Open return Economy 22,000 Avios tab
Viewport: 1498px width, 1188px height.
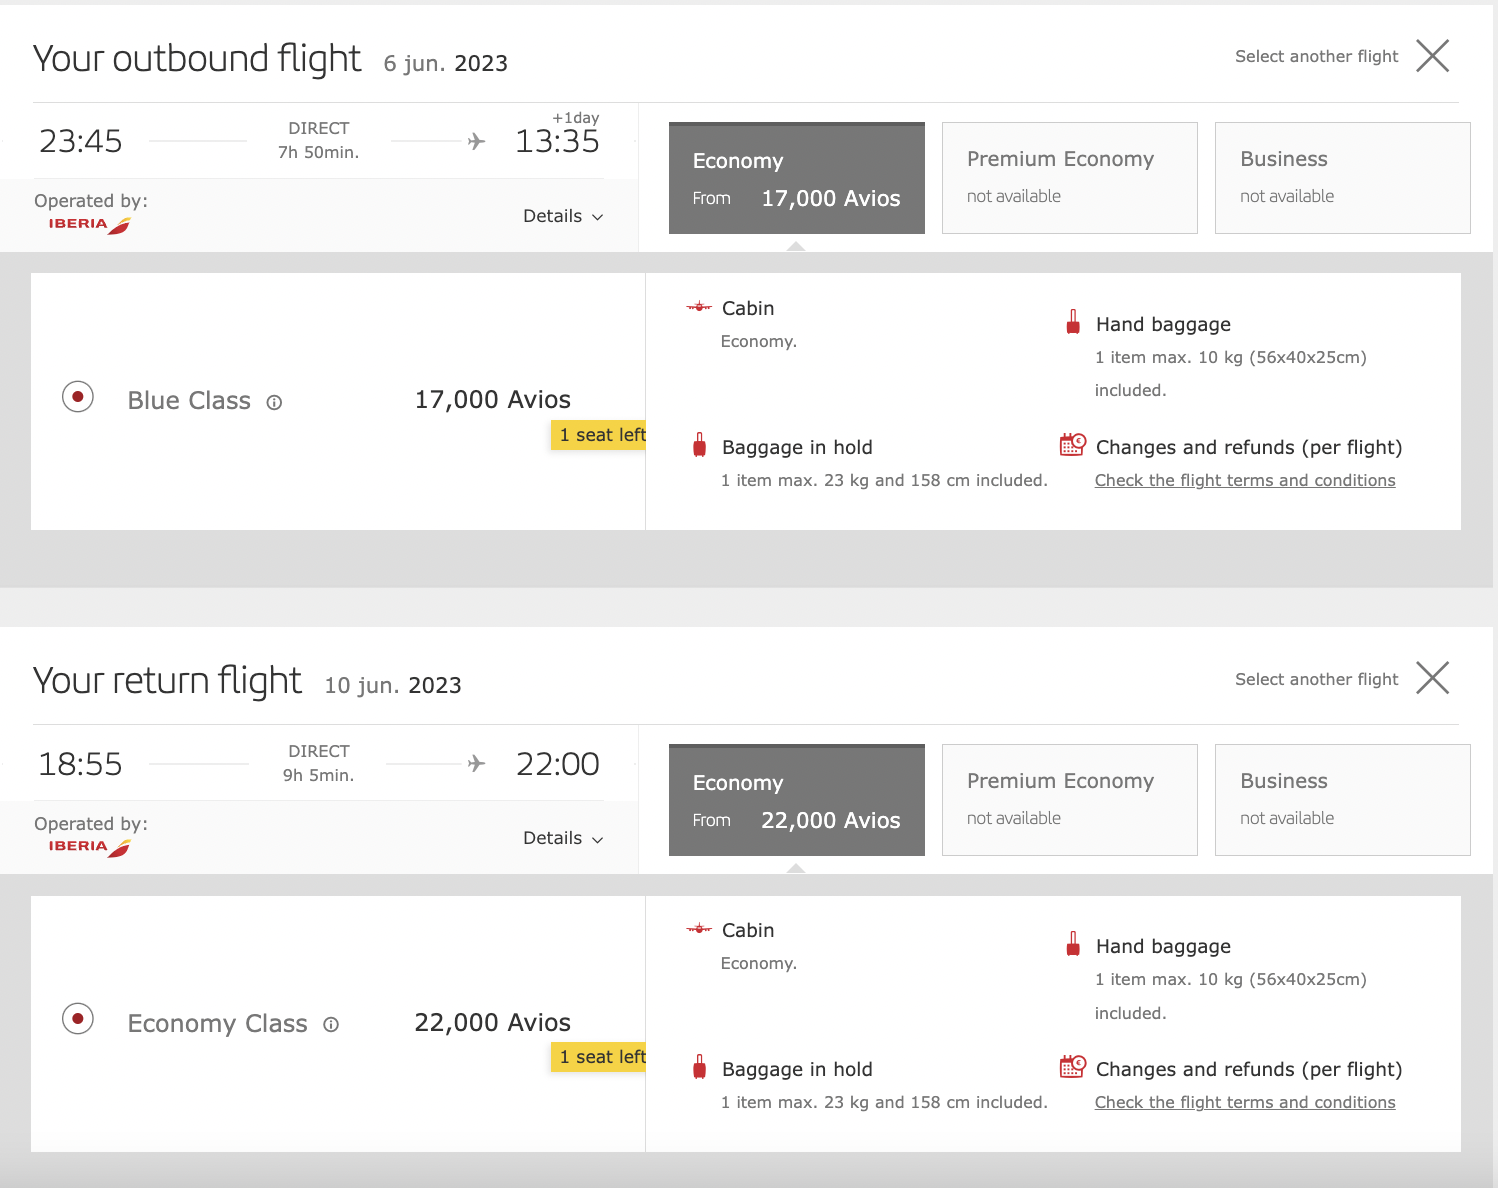(796, 801)
